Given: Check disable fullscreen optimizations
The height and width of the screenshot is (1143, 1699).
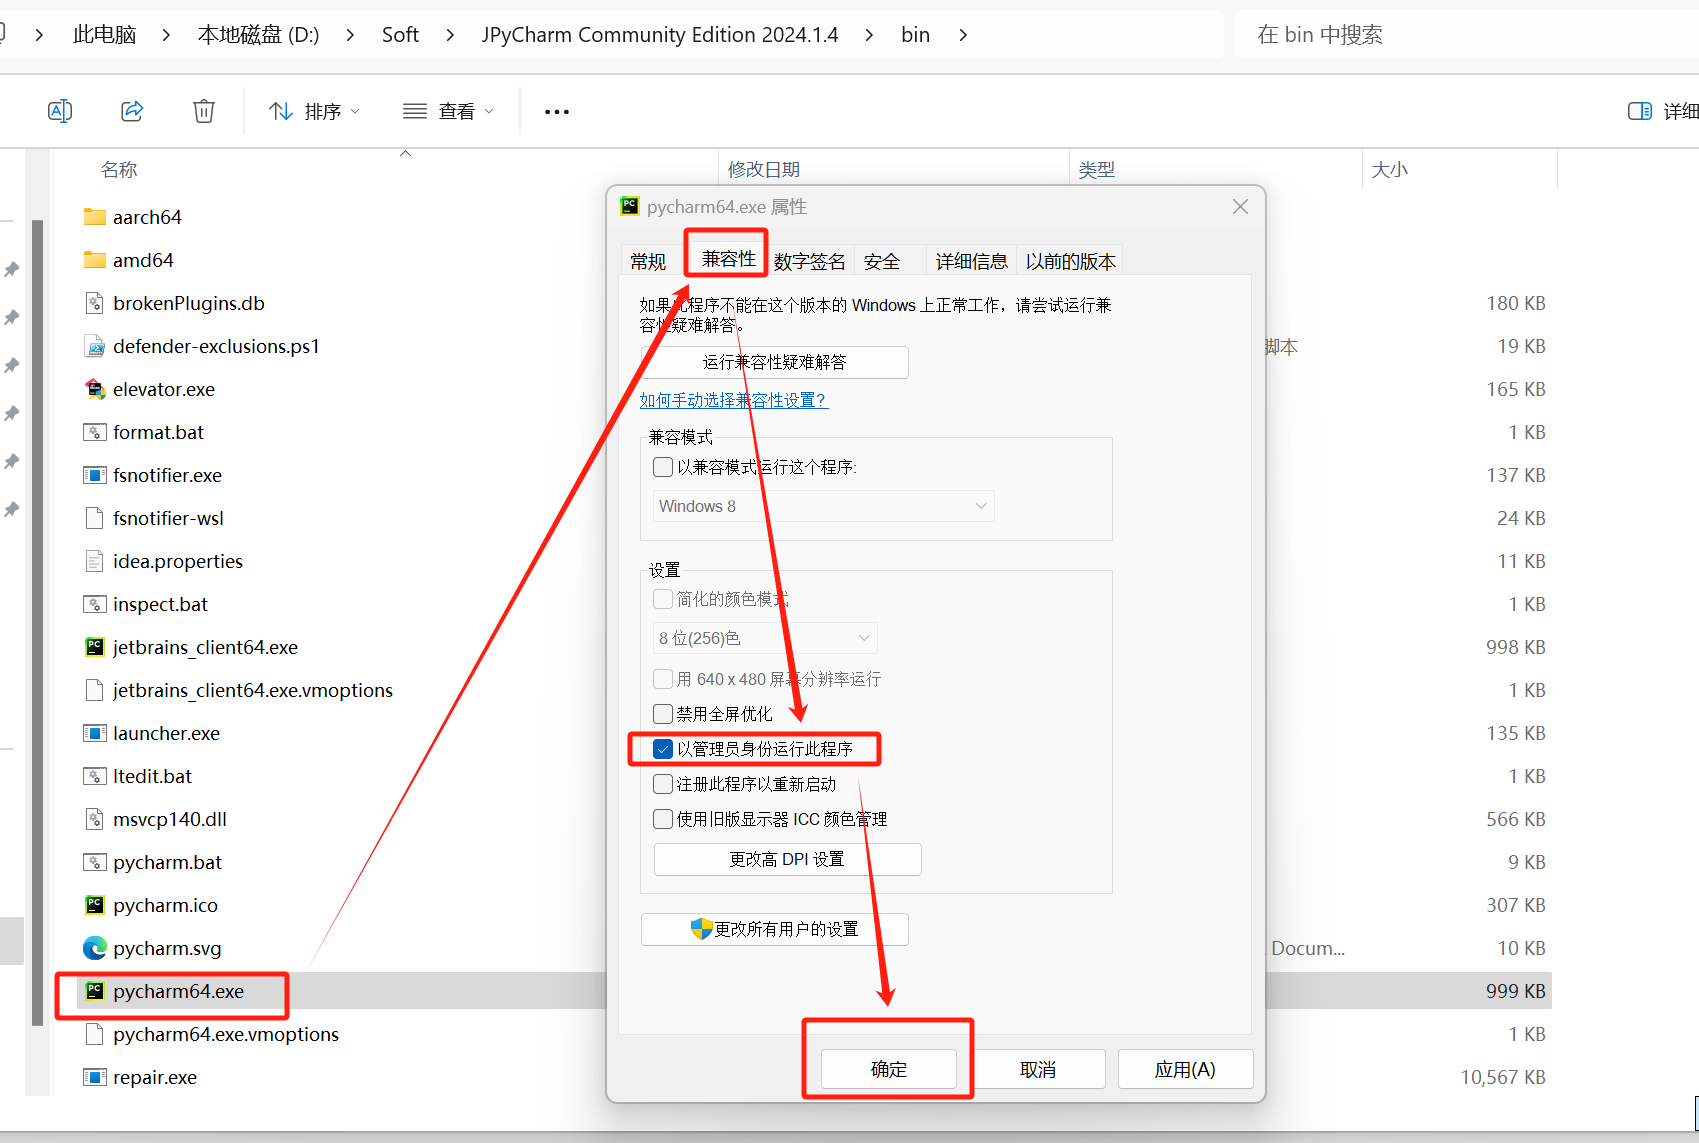Looking at the screenshot, I should click(663, 714).
